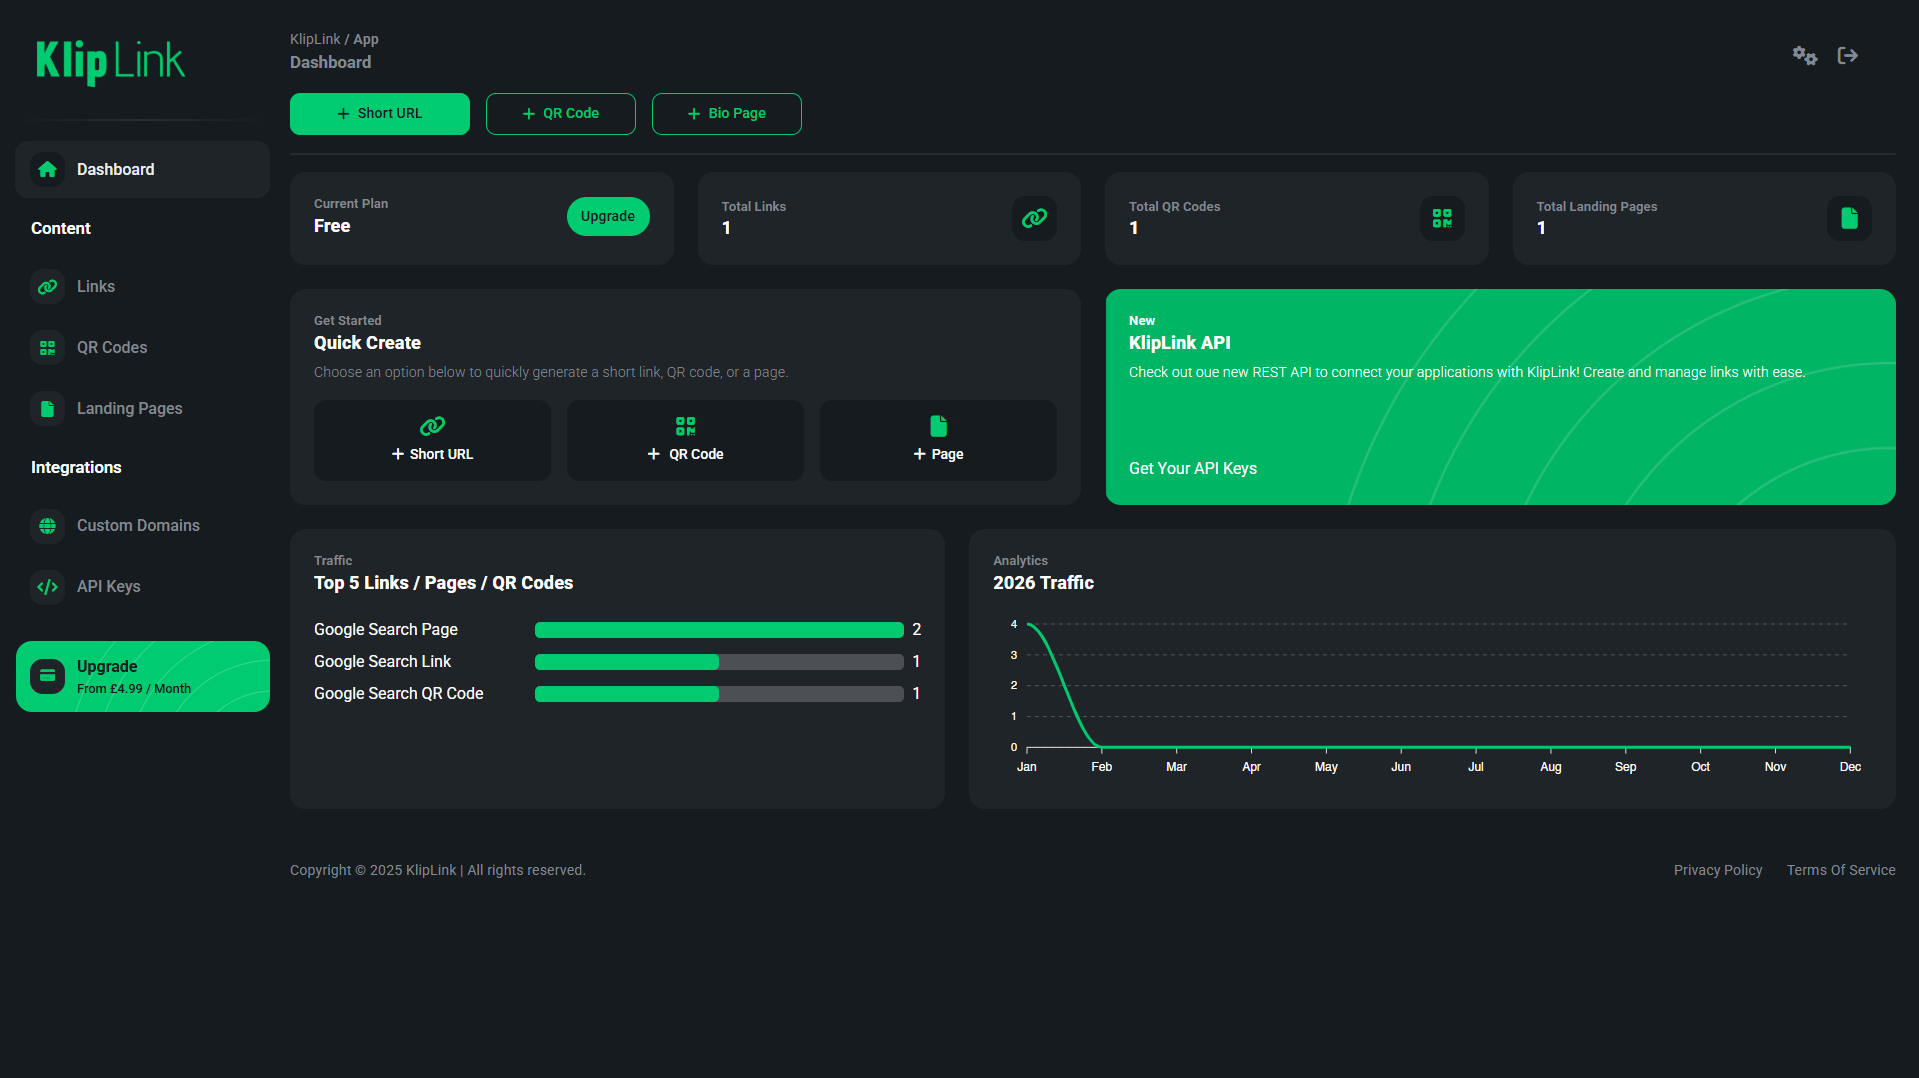View Terms Of Service

click(1840, 870)
